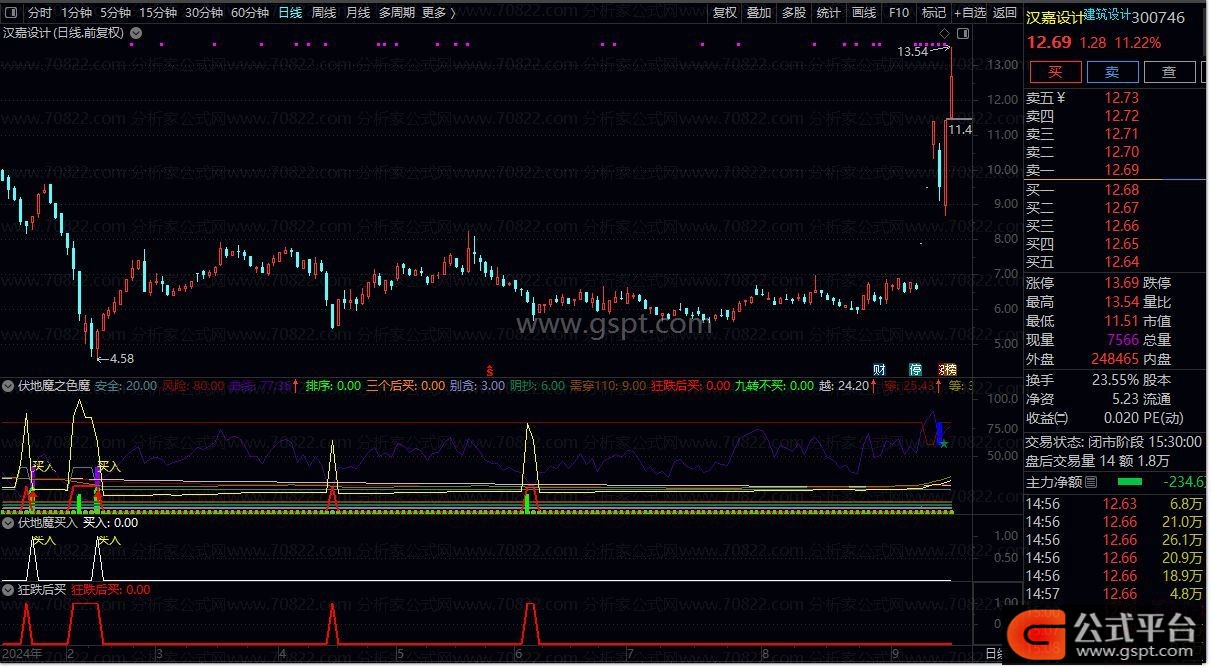The image size is (1212, 668).
Task: Click the 现量 value 7566
Action: coord(1123,339)
